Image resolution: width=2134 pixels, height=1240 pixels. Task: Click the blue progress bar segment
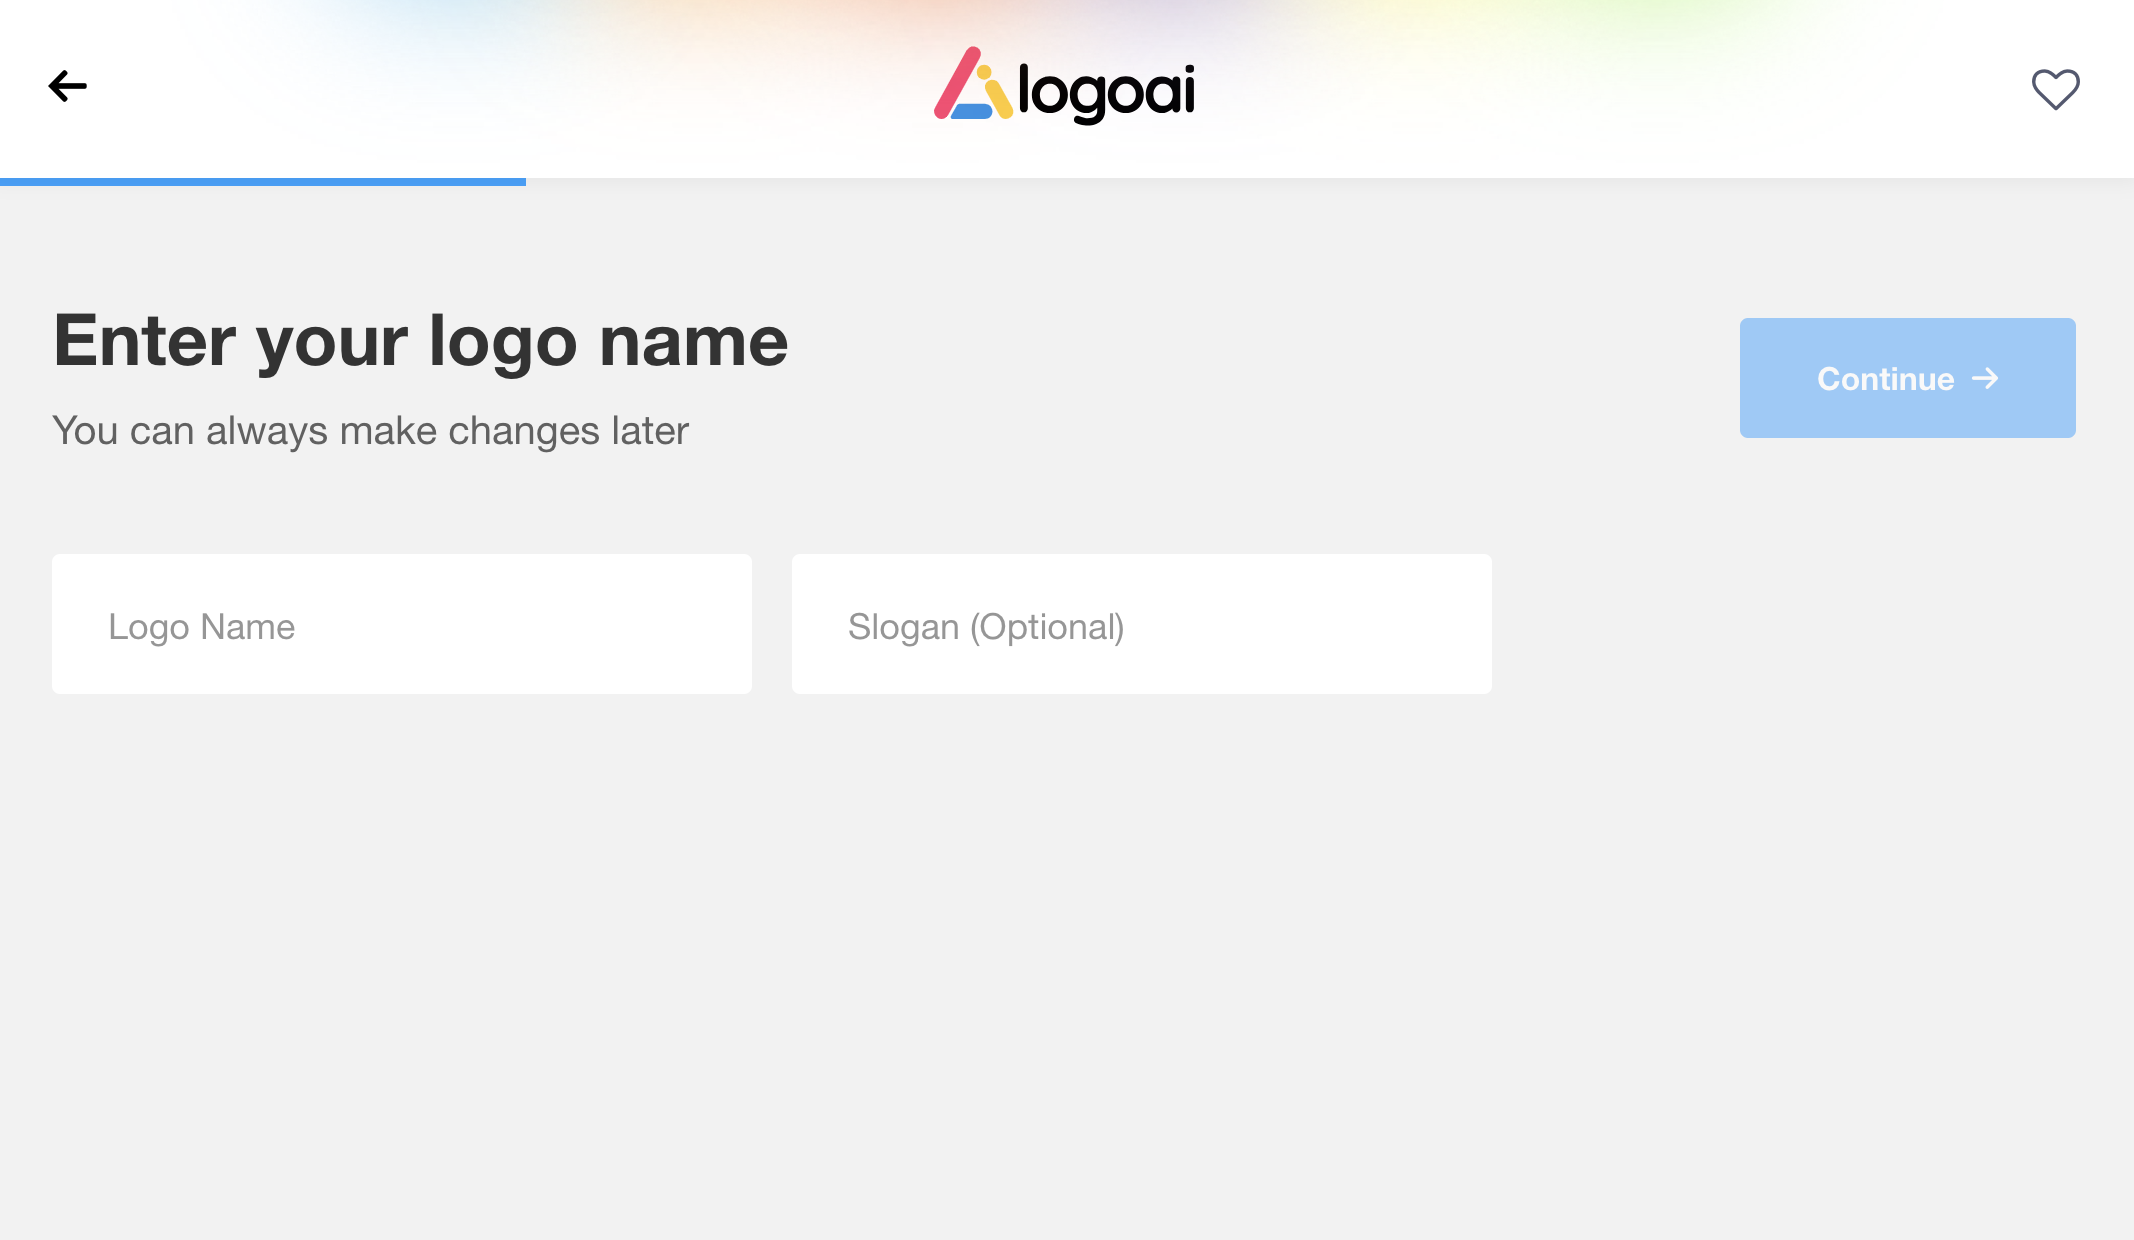[262, 181]
